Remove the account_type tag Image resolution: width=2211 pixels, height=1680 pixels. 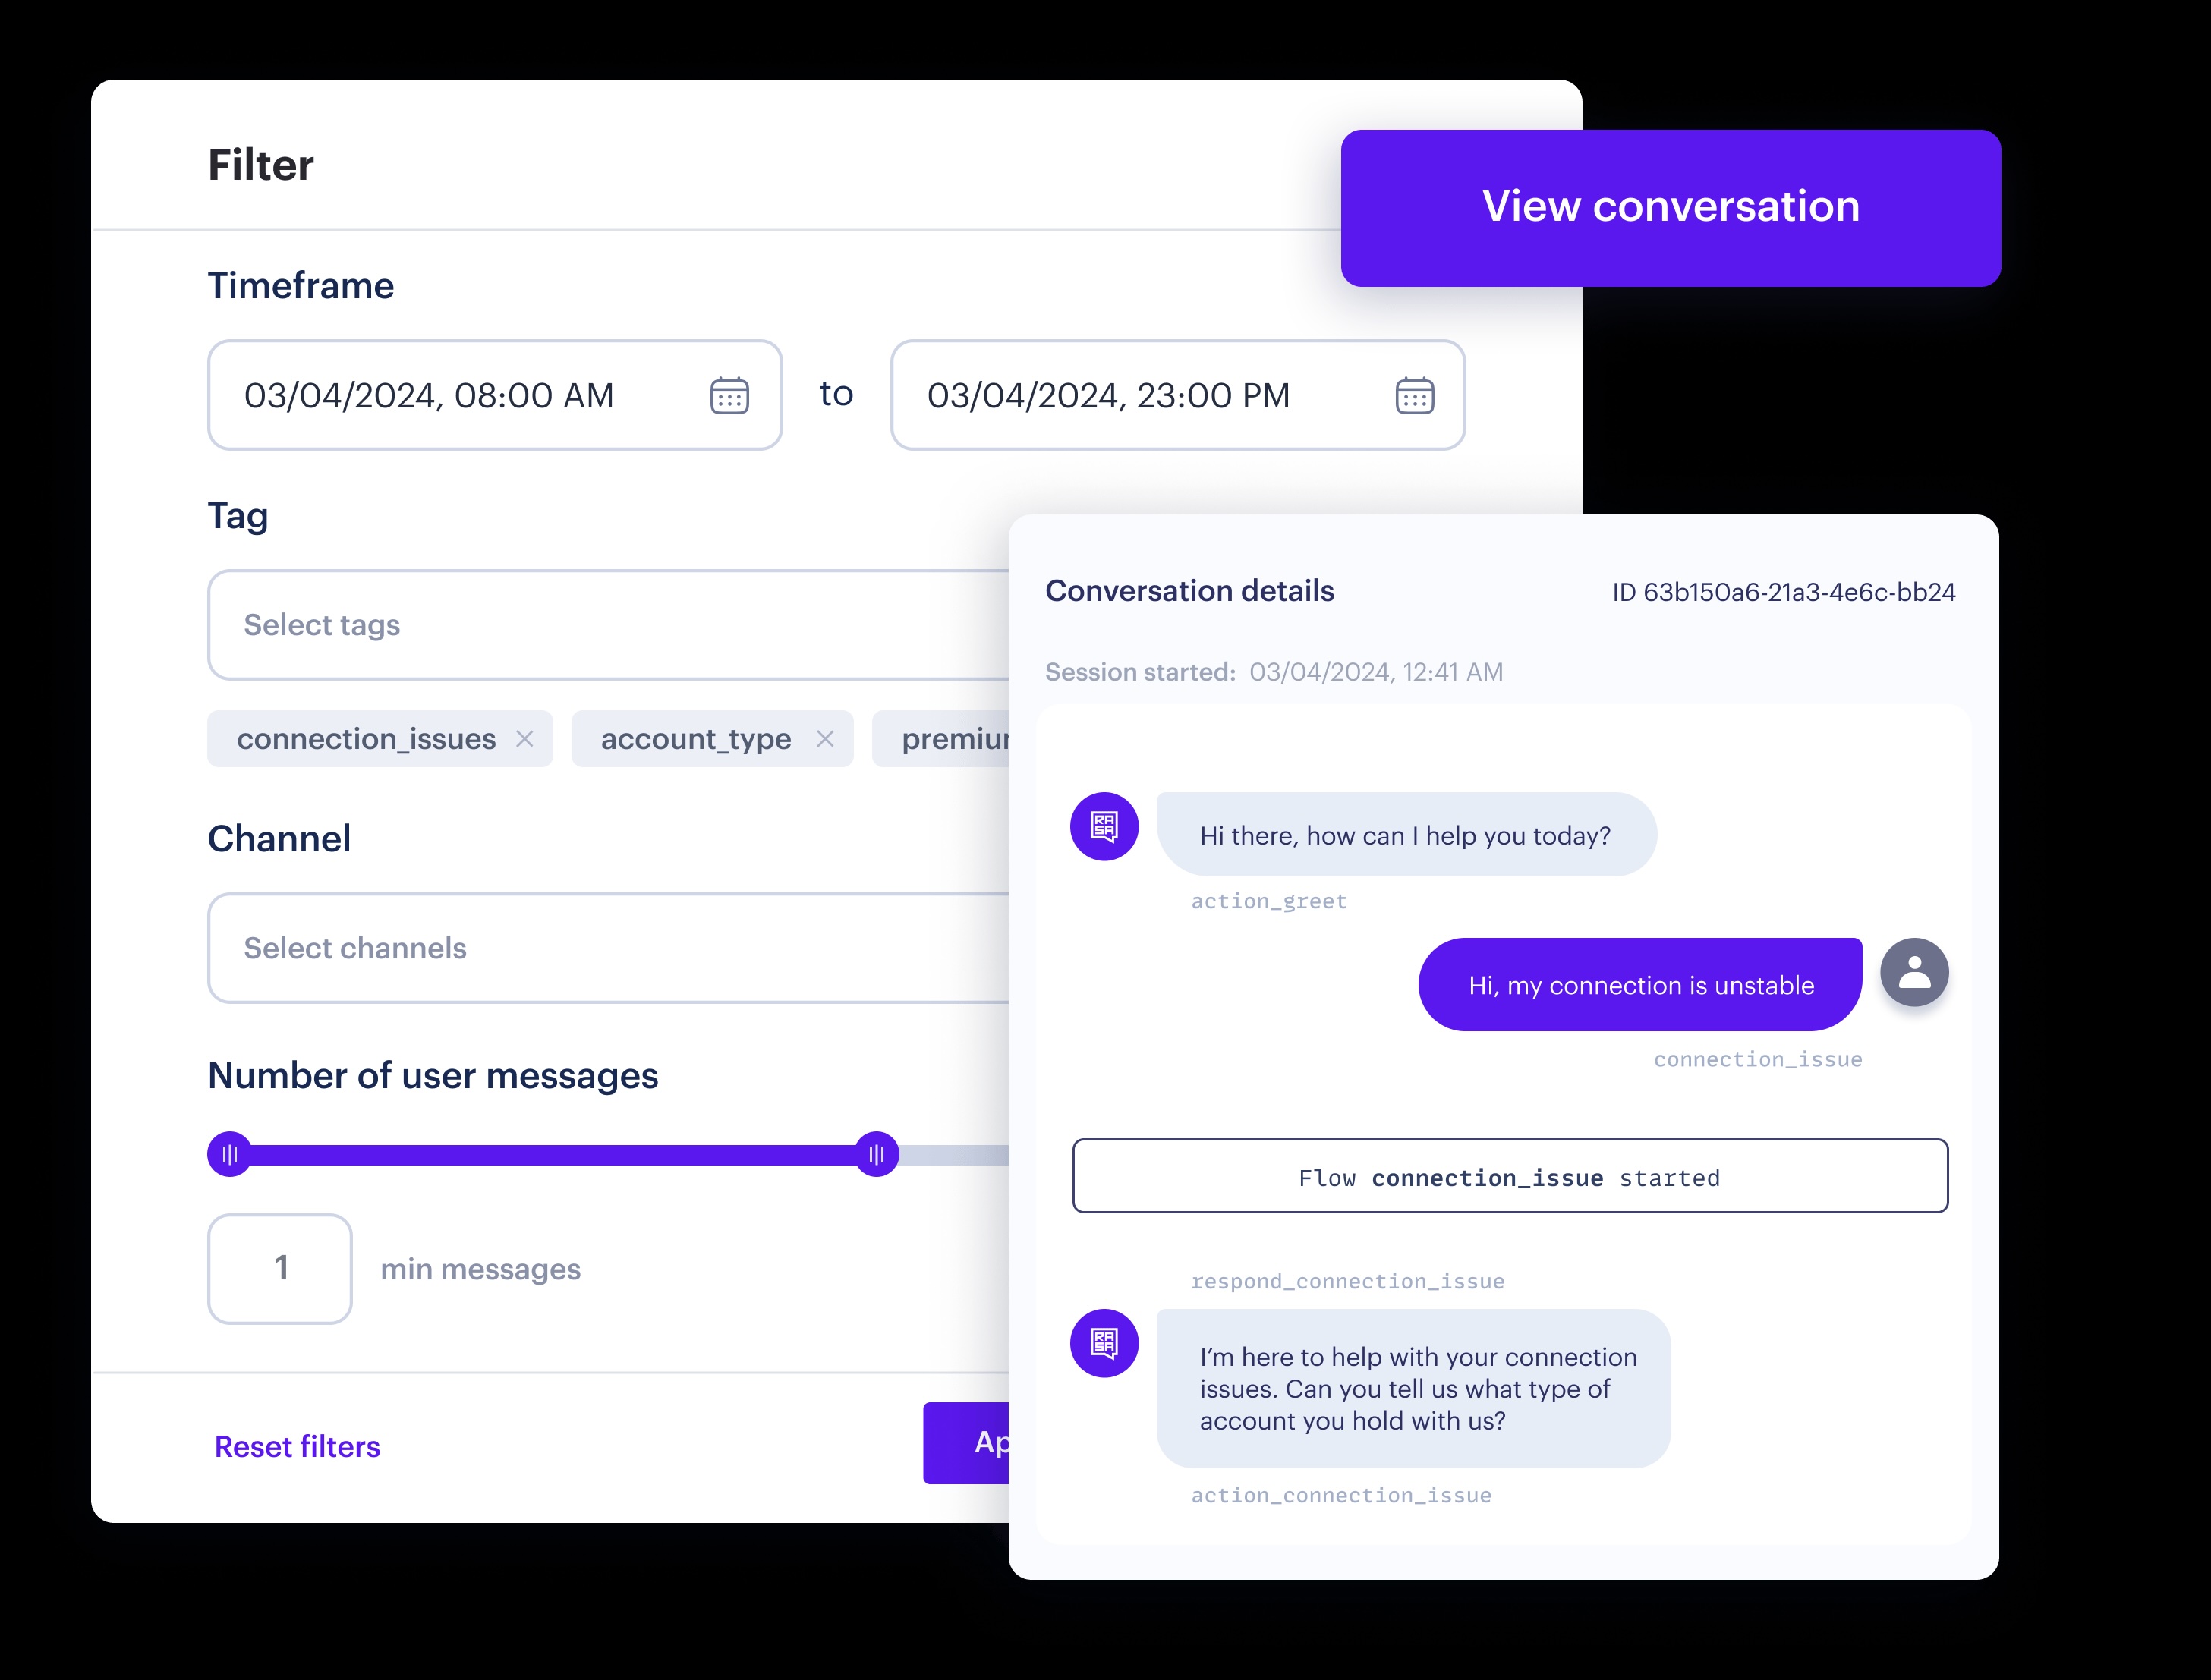coord(825,739)
